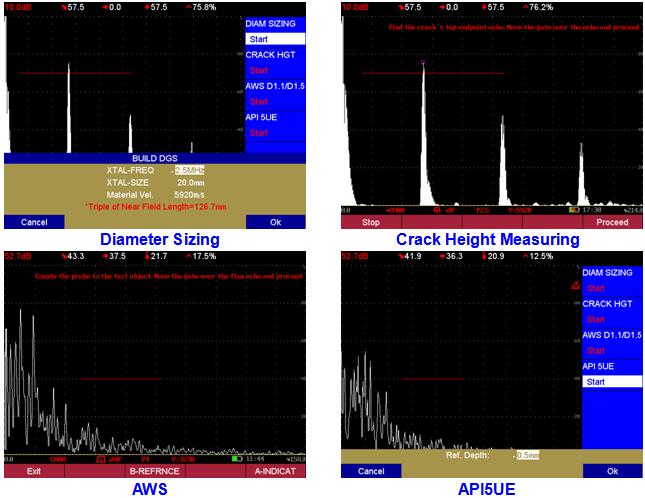Exit the AWS function
645x498 pixels.
(34, 471)
